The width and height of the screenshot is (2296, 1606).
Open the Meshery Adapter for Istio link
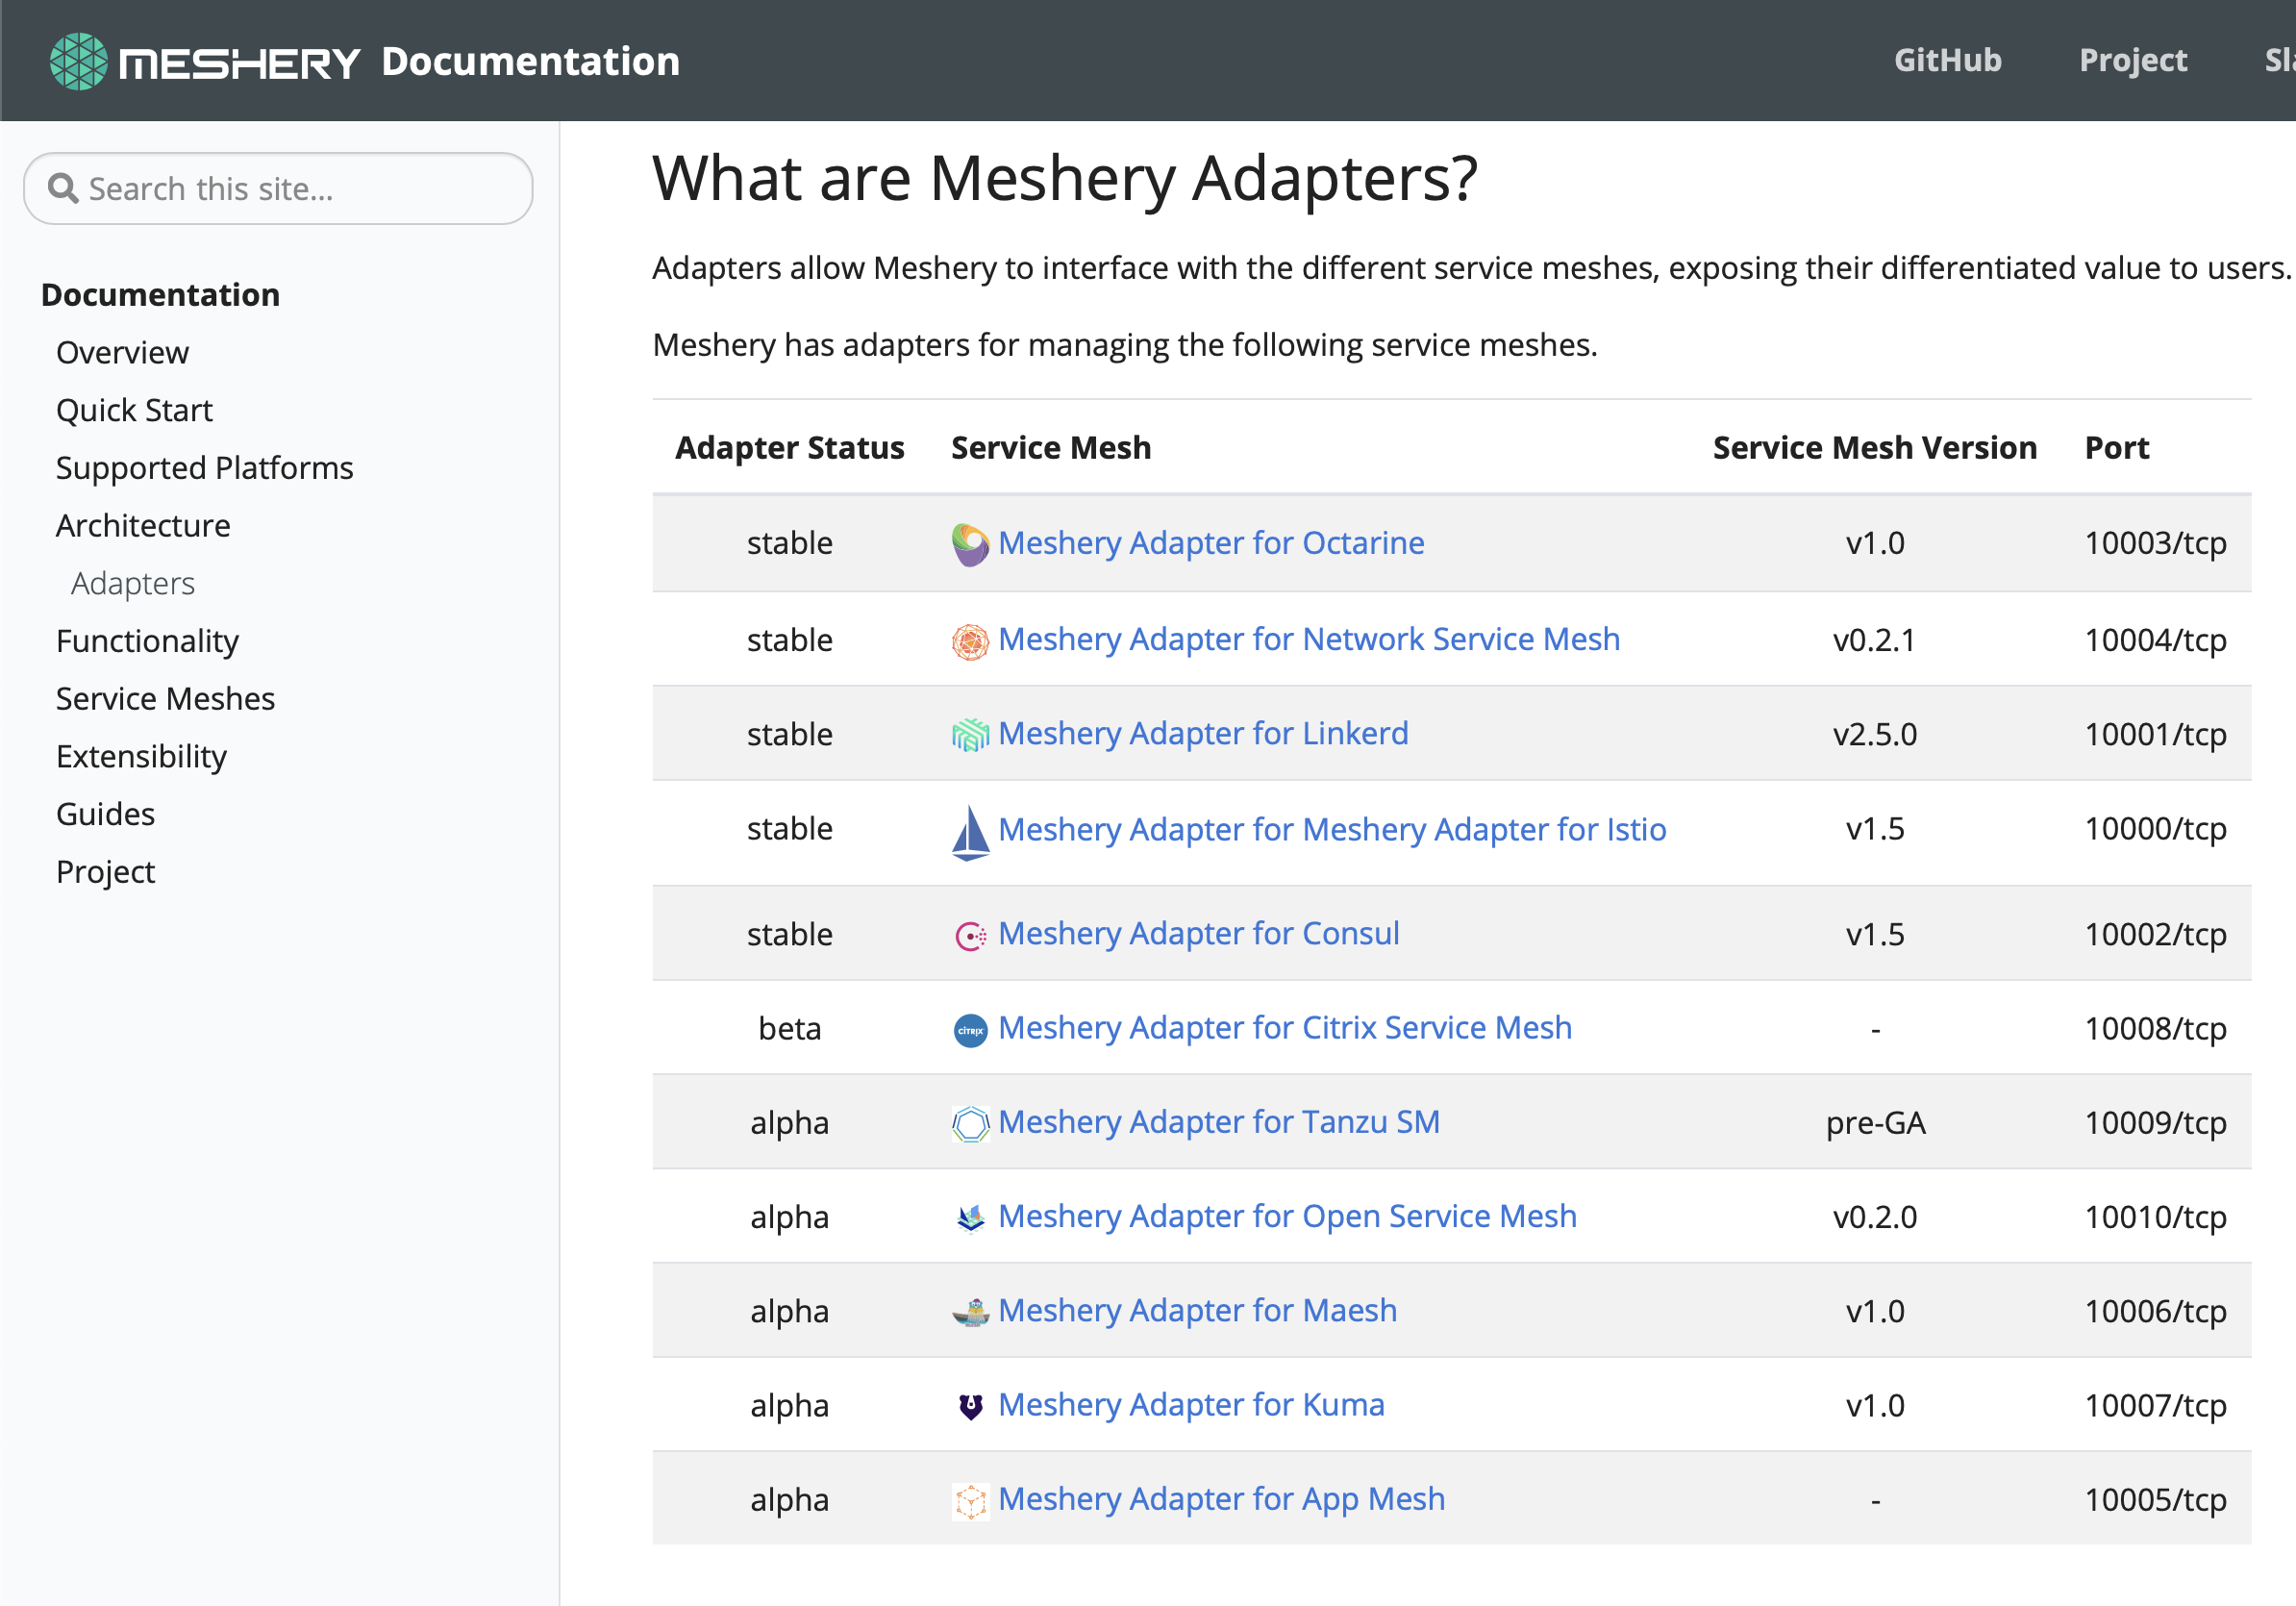[1332, 830]
